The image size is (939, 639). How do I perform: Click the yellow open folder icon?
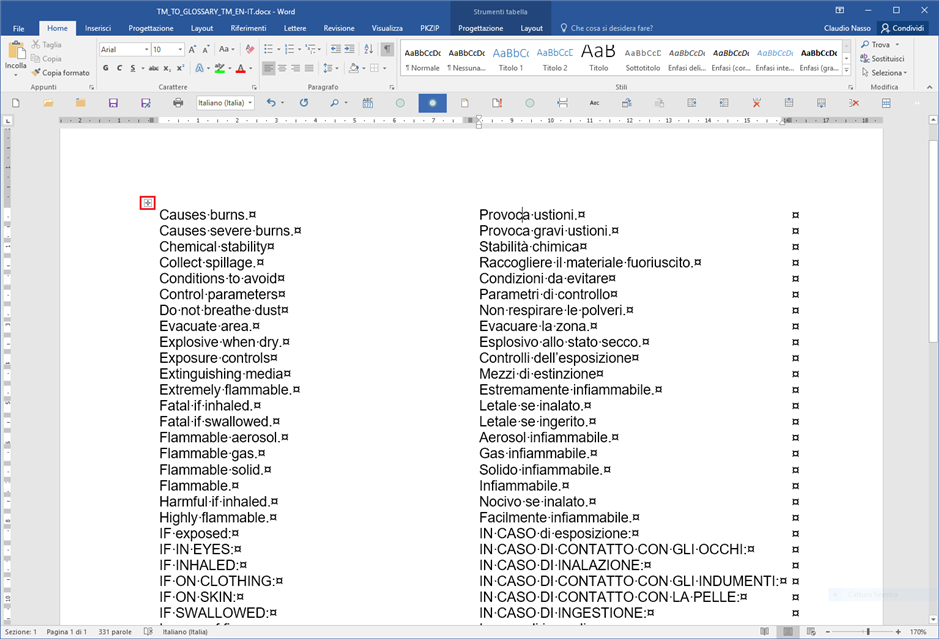48,103
